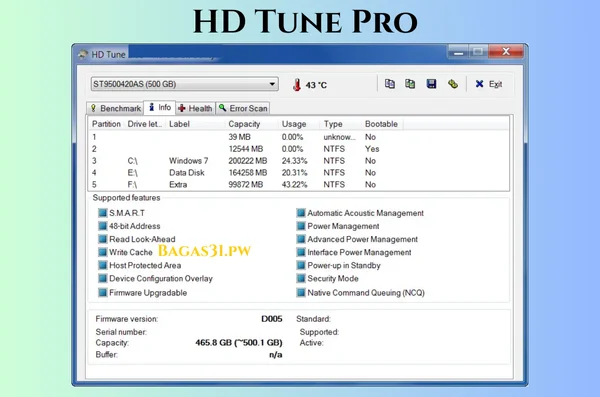Sort by the Label column header
The image size is (600, 397).
195,124
